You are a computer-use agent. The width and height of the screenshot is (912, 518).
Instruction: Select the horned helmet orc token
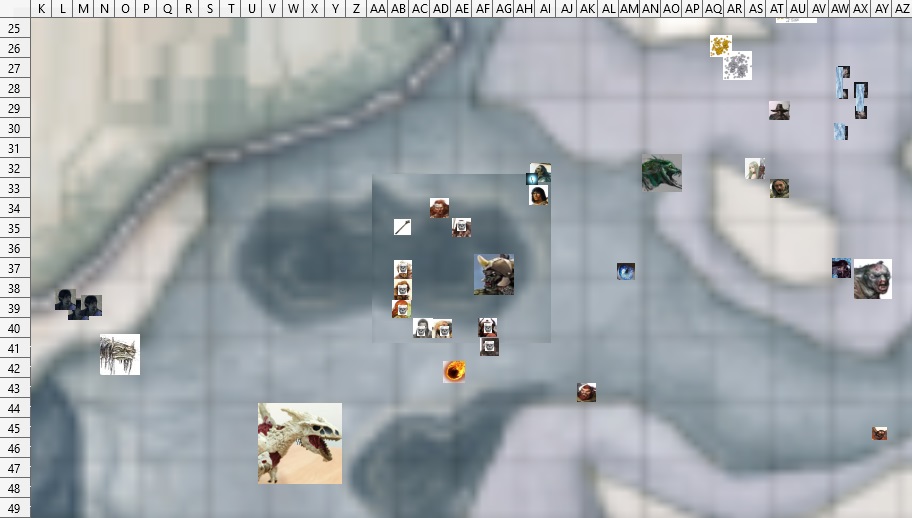pos(494,274)
